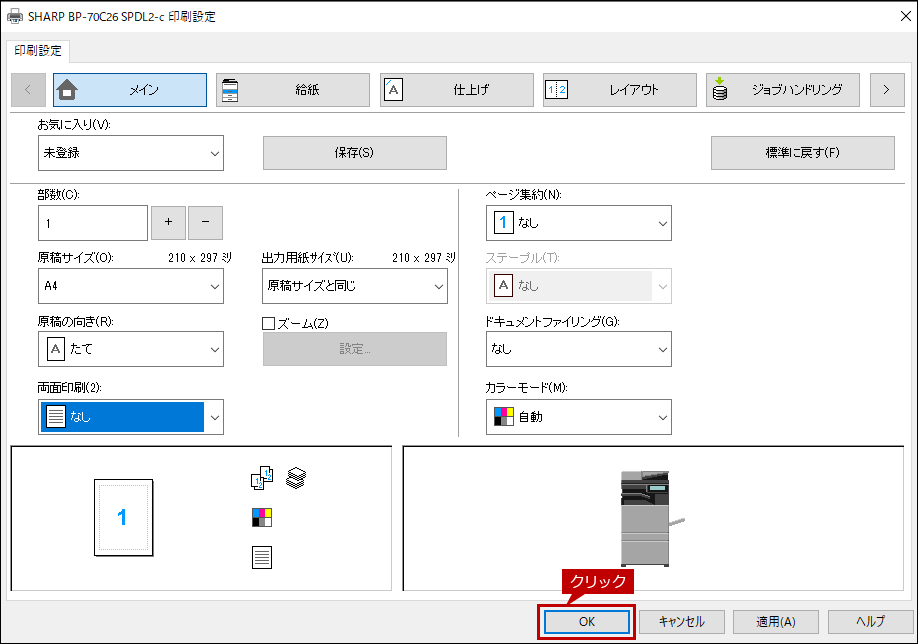The image size is (918, 644).
Task: Click the 適用(A) button
Action: [x=776, y=622]
